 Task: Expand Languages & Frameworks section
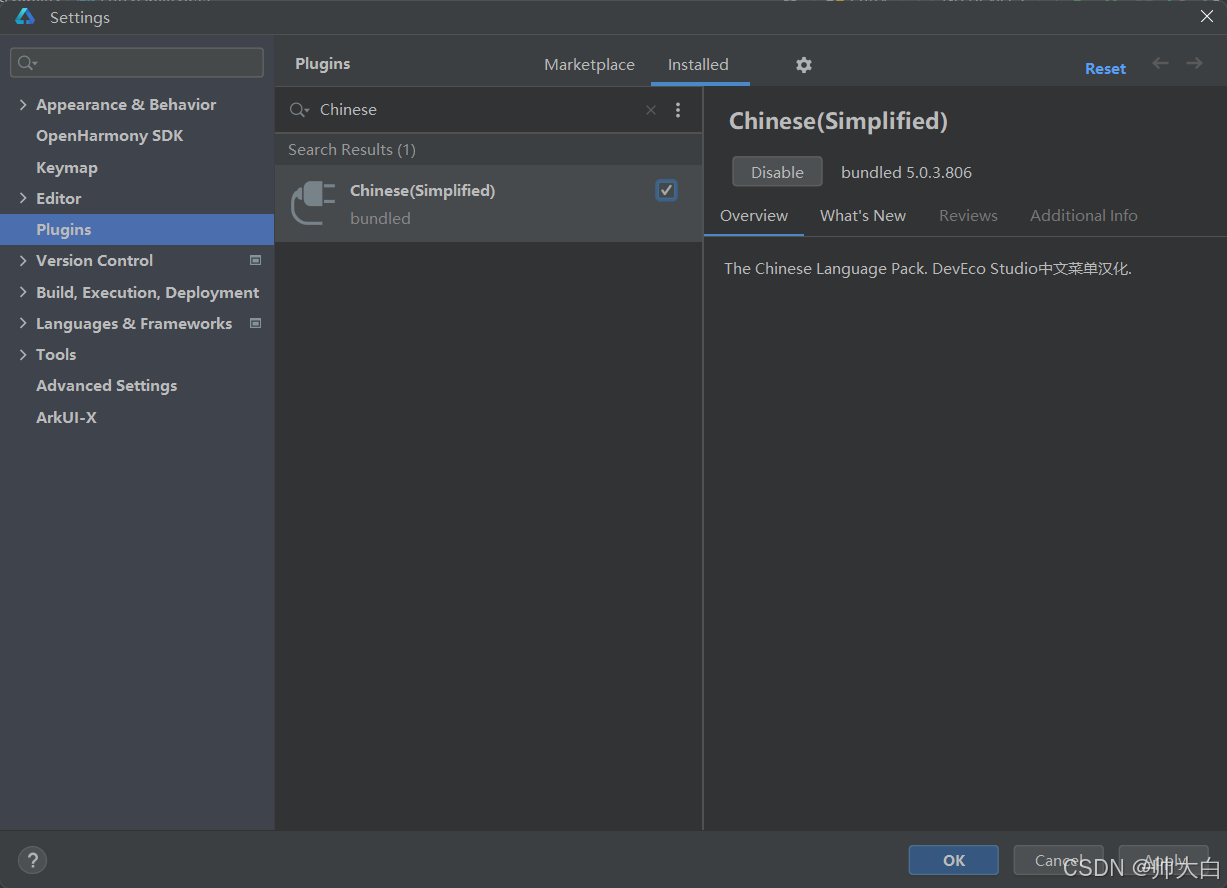pos(23,323)
